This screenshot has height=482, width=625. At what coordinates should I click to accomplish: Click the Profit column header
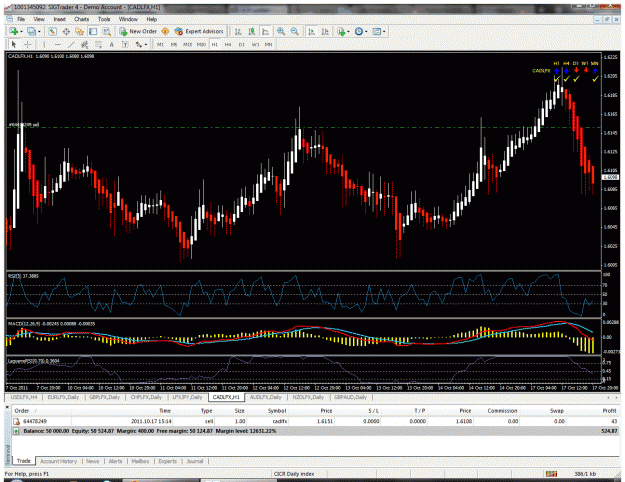coord(593,411)
